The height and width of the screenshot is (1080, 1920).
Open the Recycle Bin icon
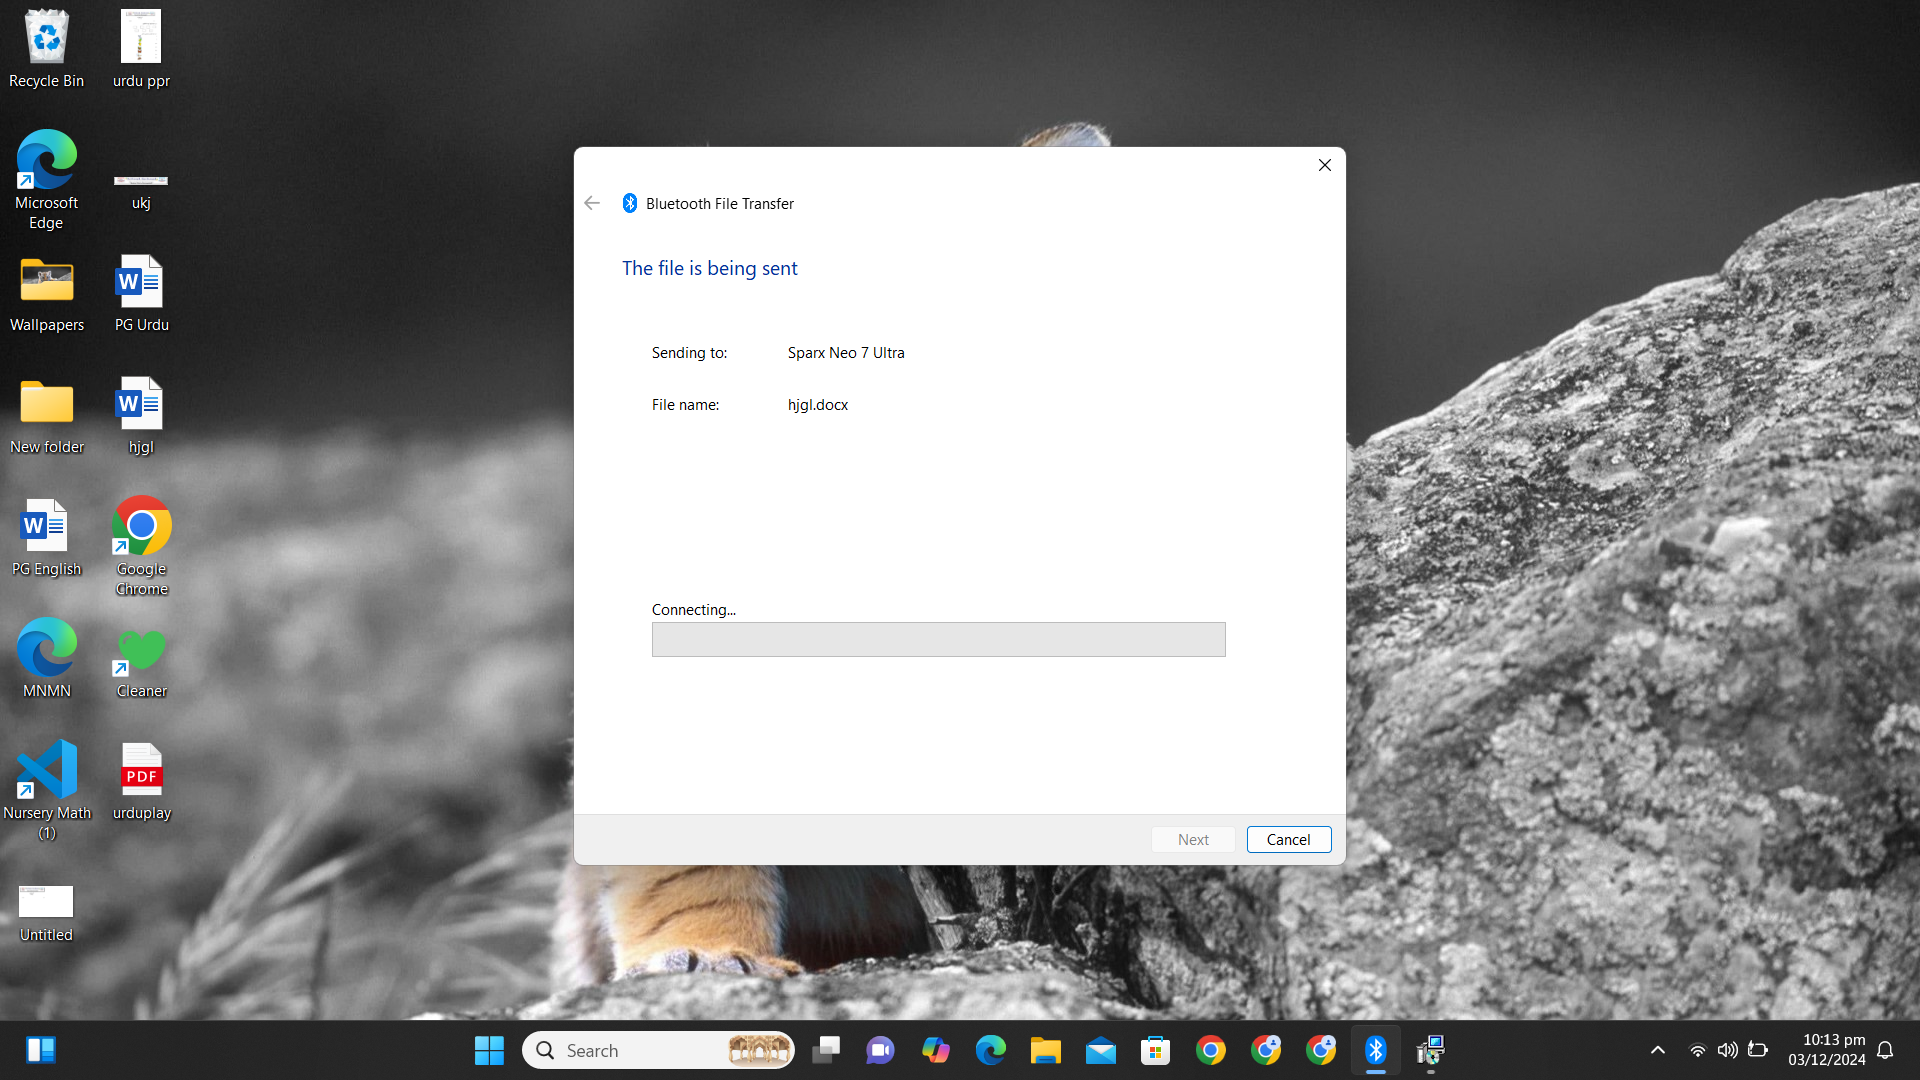(x=46, y=48)
